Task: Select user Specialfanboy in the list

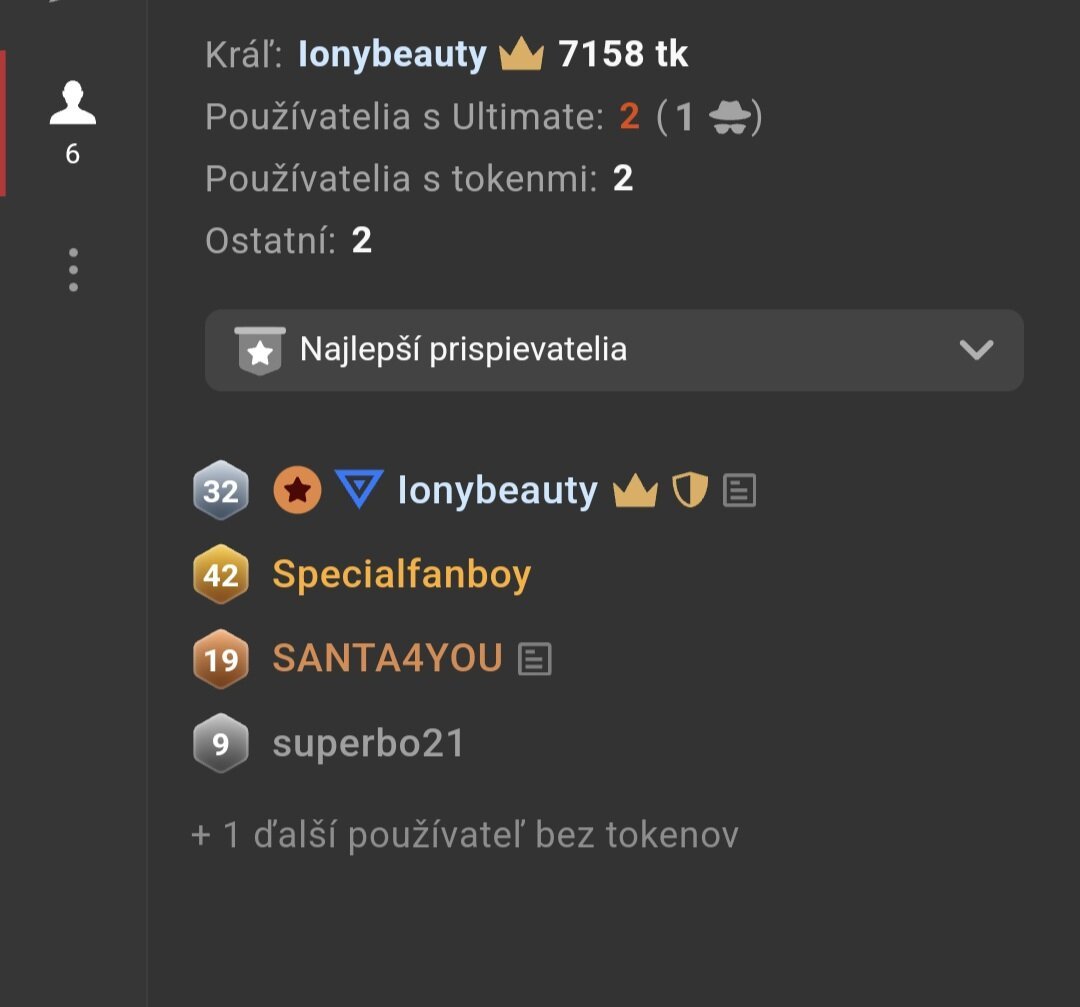Action: (x=401, y=575)
